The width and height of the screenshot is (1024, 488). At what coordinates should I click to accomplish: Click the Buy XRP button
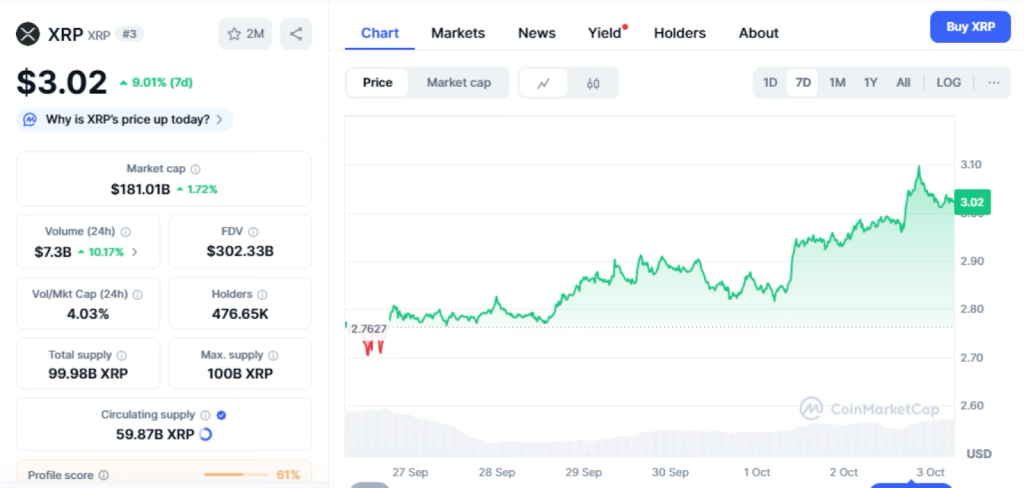(x=969, y=27)
